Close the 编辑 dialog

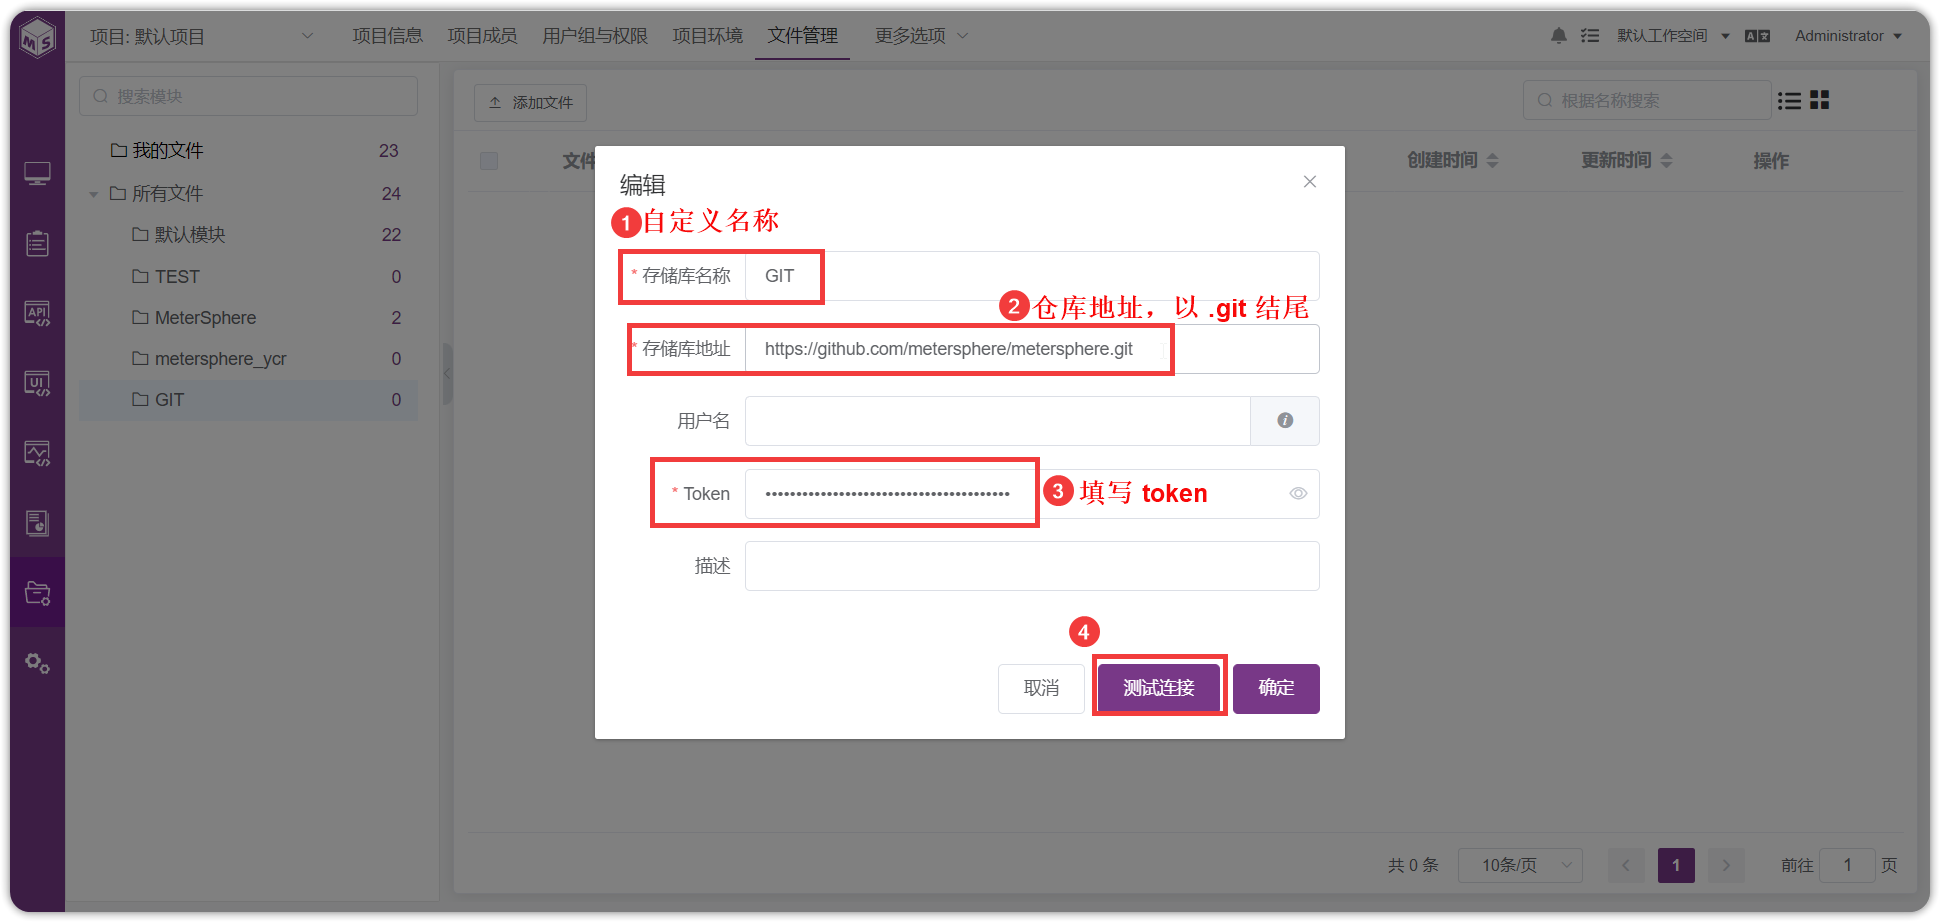[x=1310, y=181]
